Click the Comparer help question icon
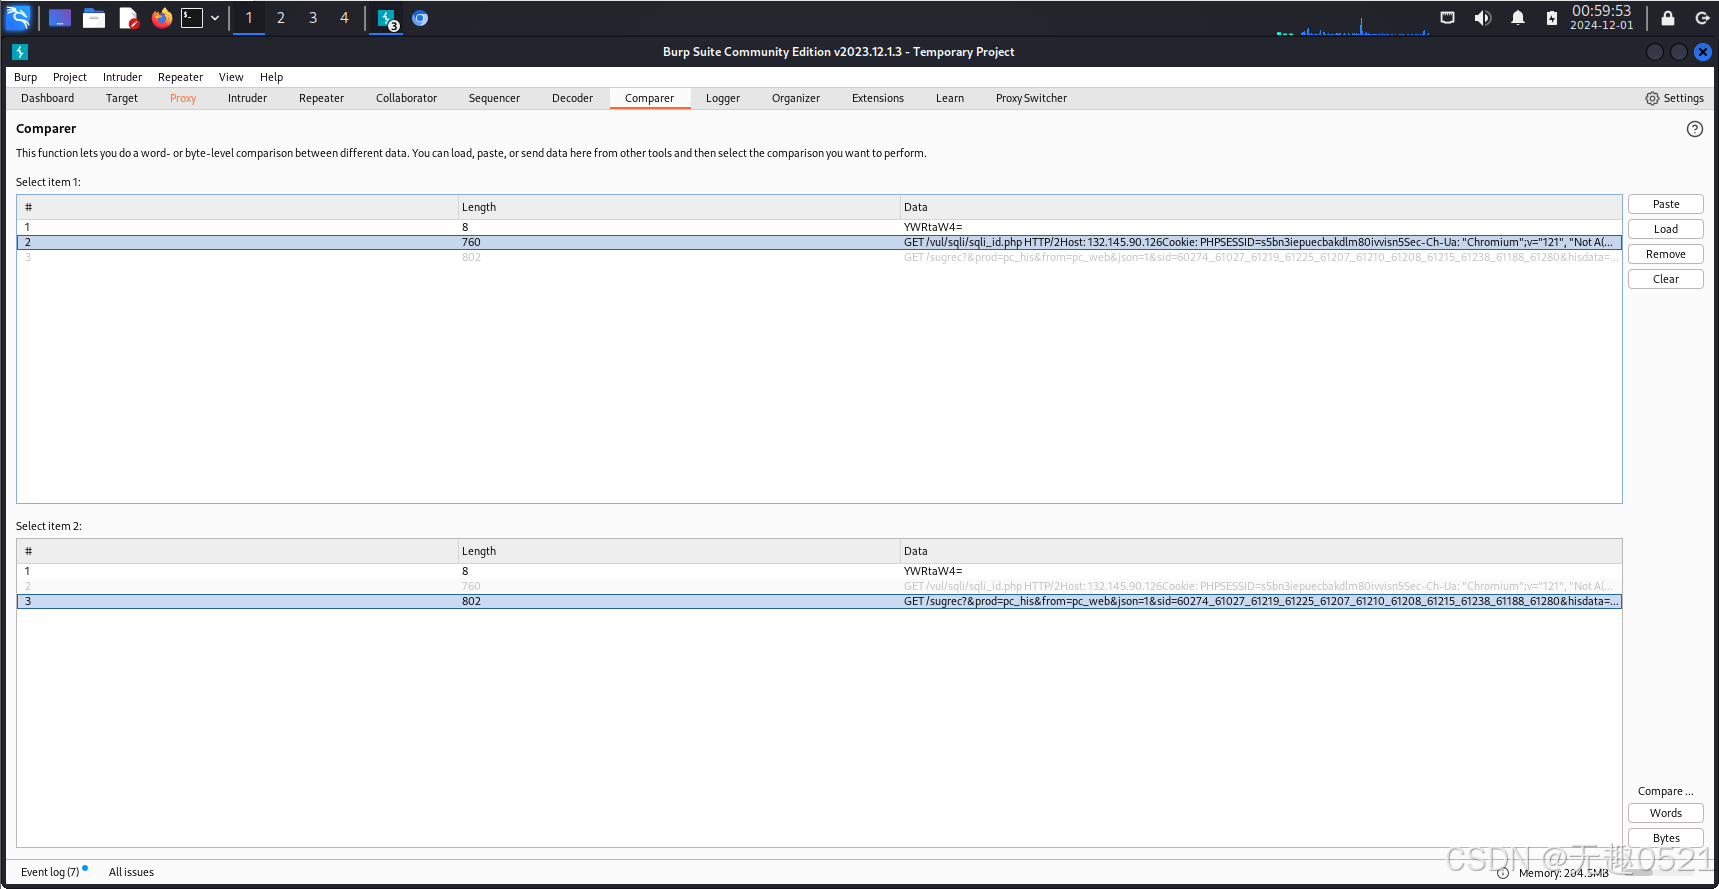The height and width of the screenshot is (889, 1719). click(x=1694, y=129)
